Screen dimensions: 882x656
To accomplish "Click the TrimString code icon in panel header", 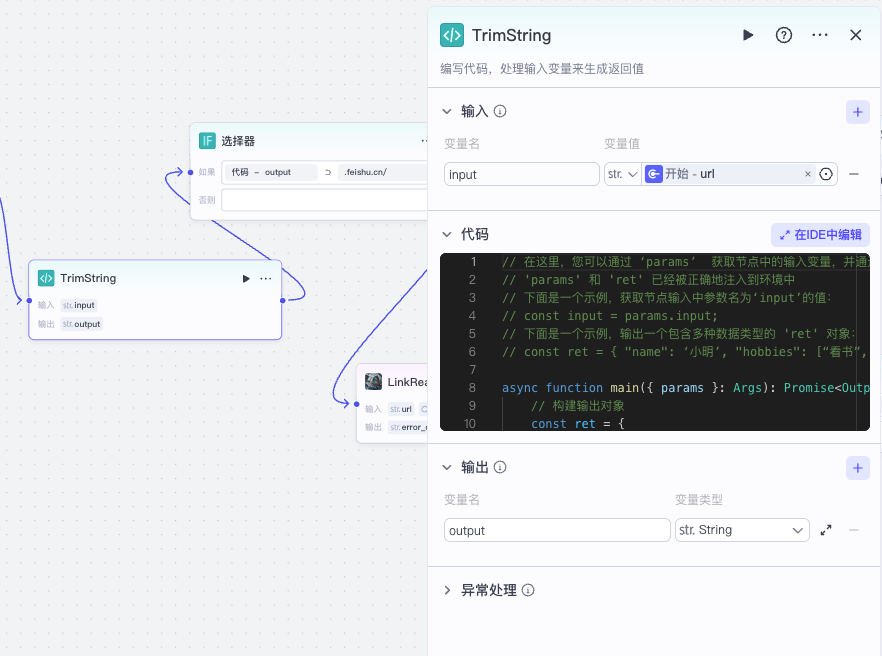I will point(452,35).
